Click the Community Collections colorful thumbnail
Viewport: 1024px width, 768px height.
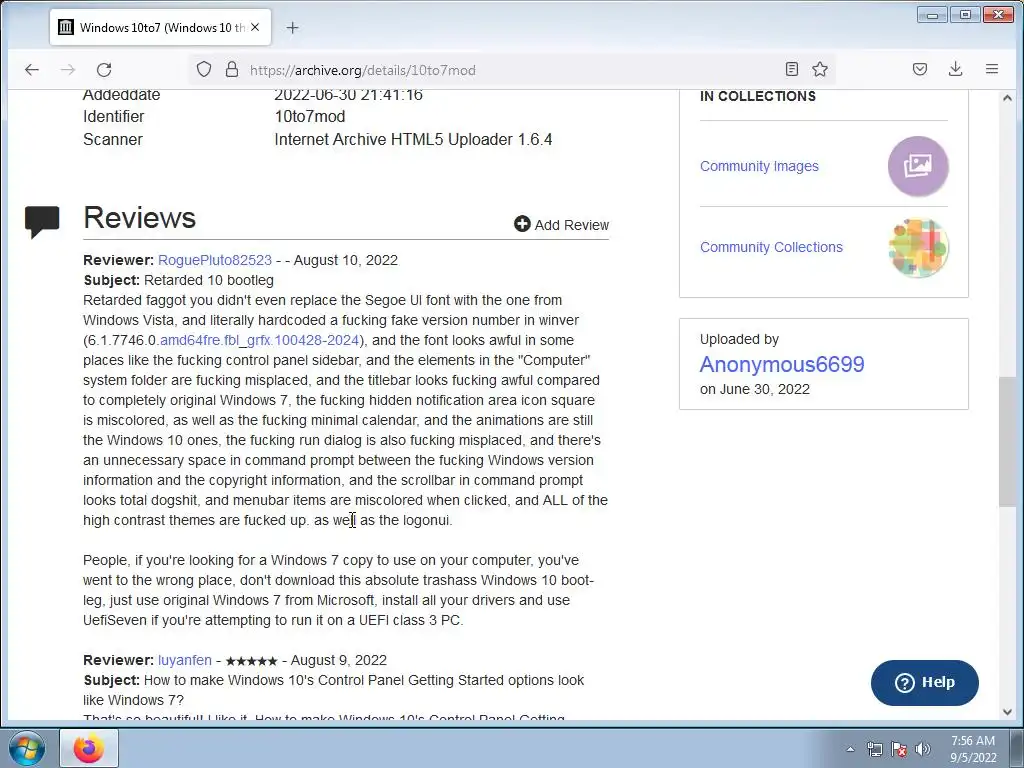[x=918, y=248]
